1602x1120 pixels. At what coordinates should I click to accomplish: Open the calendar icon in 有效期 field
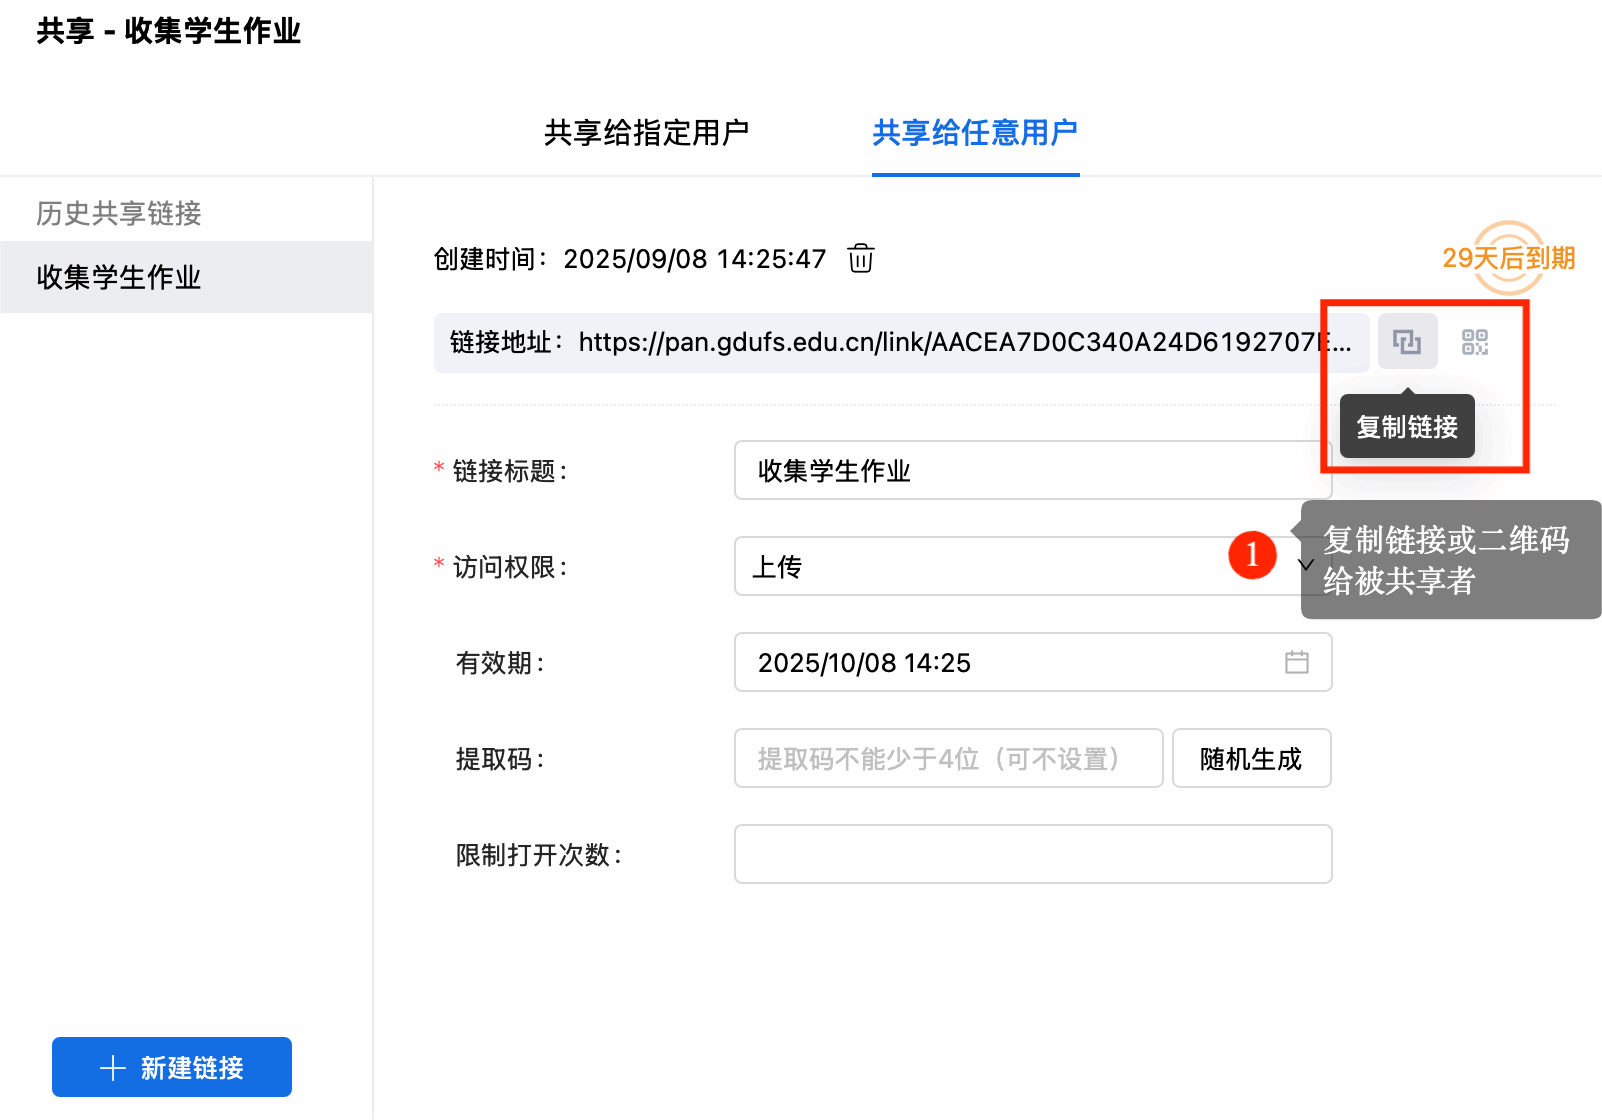point(1296,662)
